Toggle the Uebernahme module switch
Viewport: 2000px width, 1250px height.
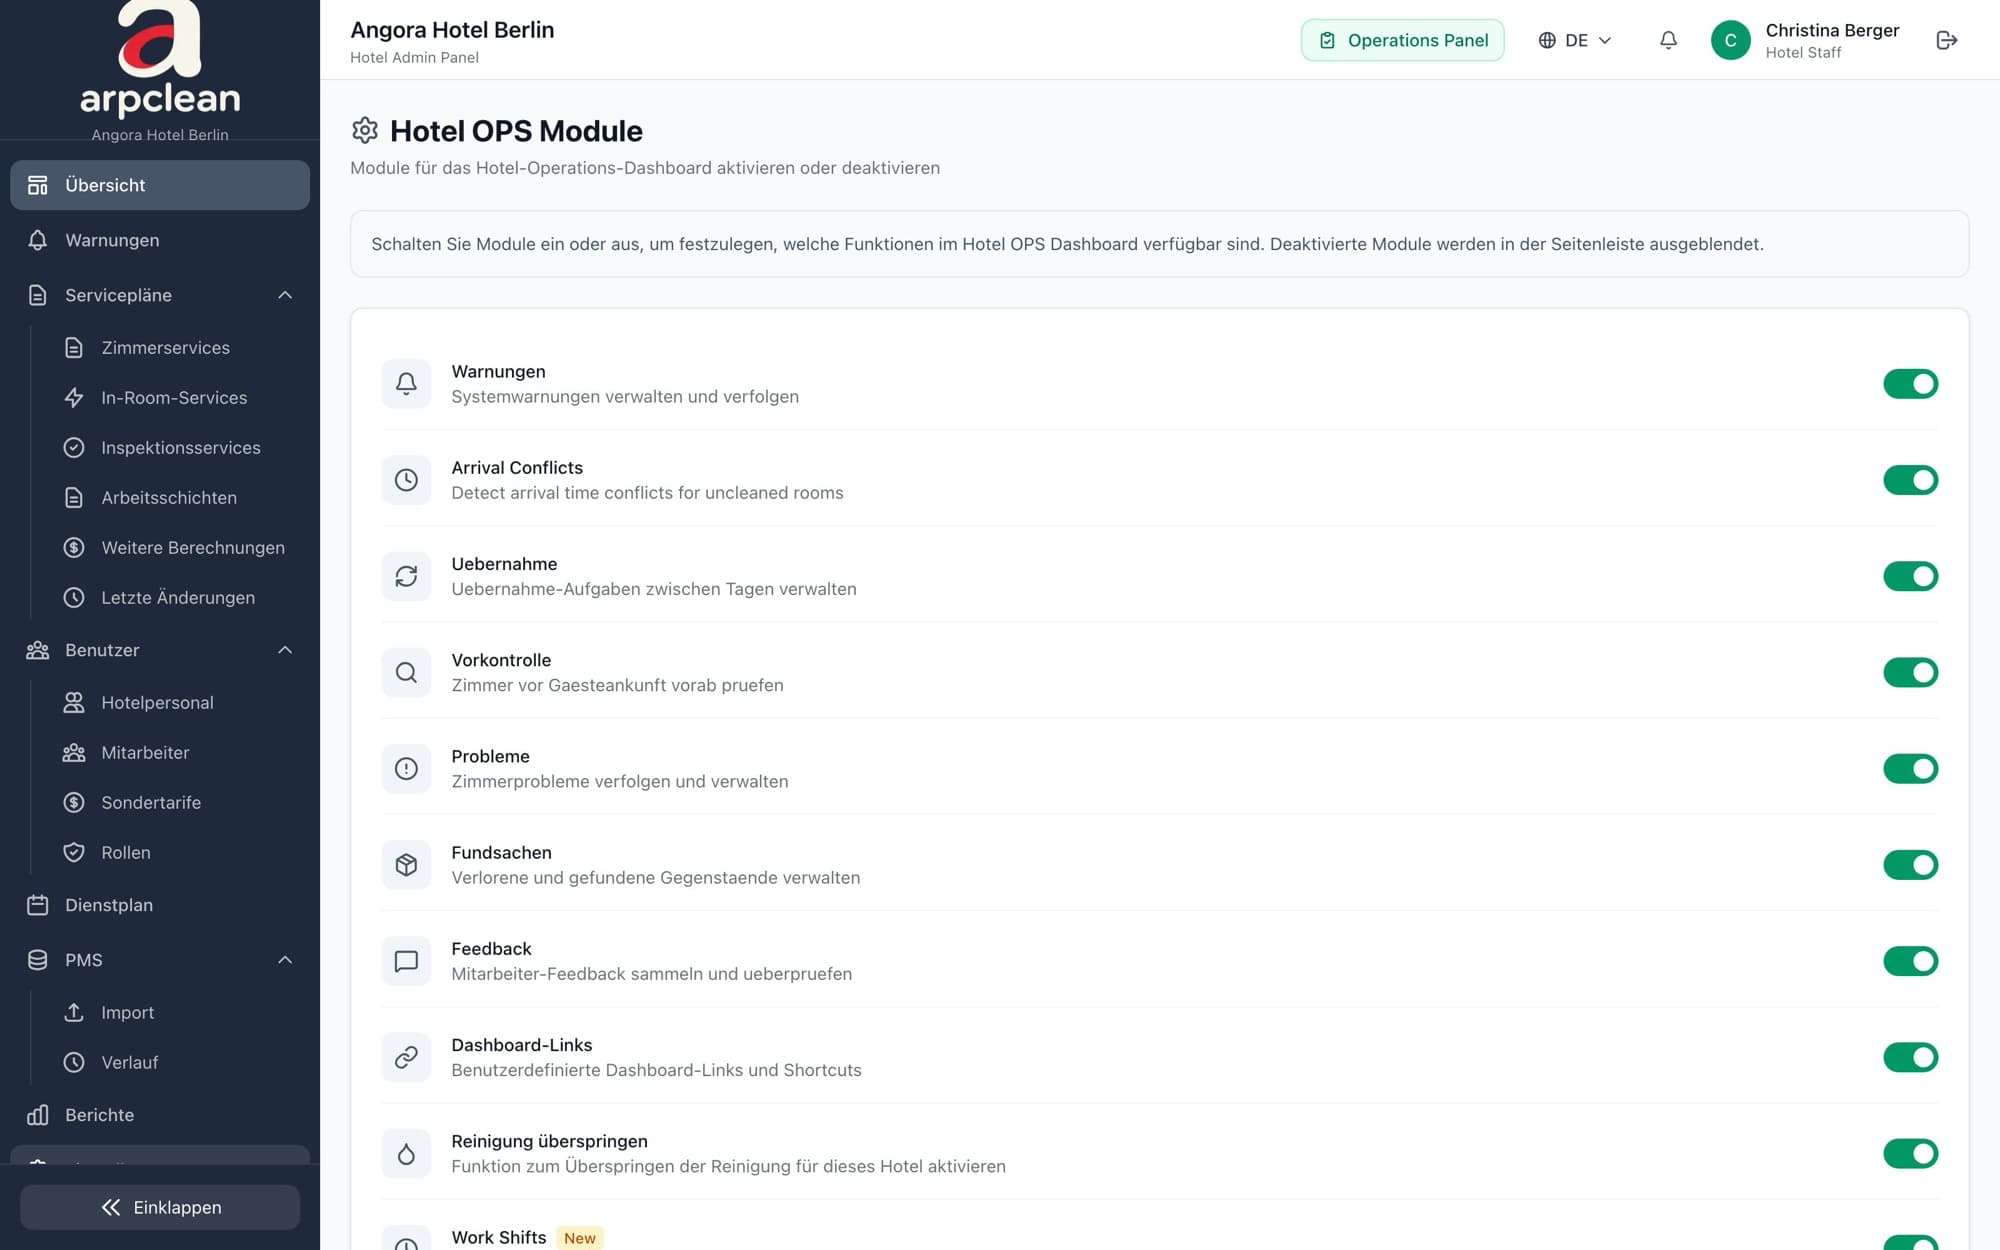point(1910,576)
